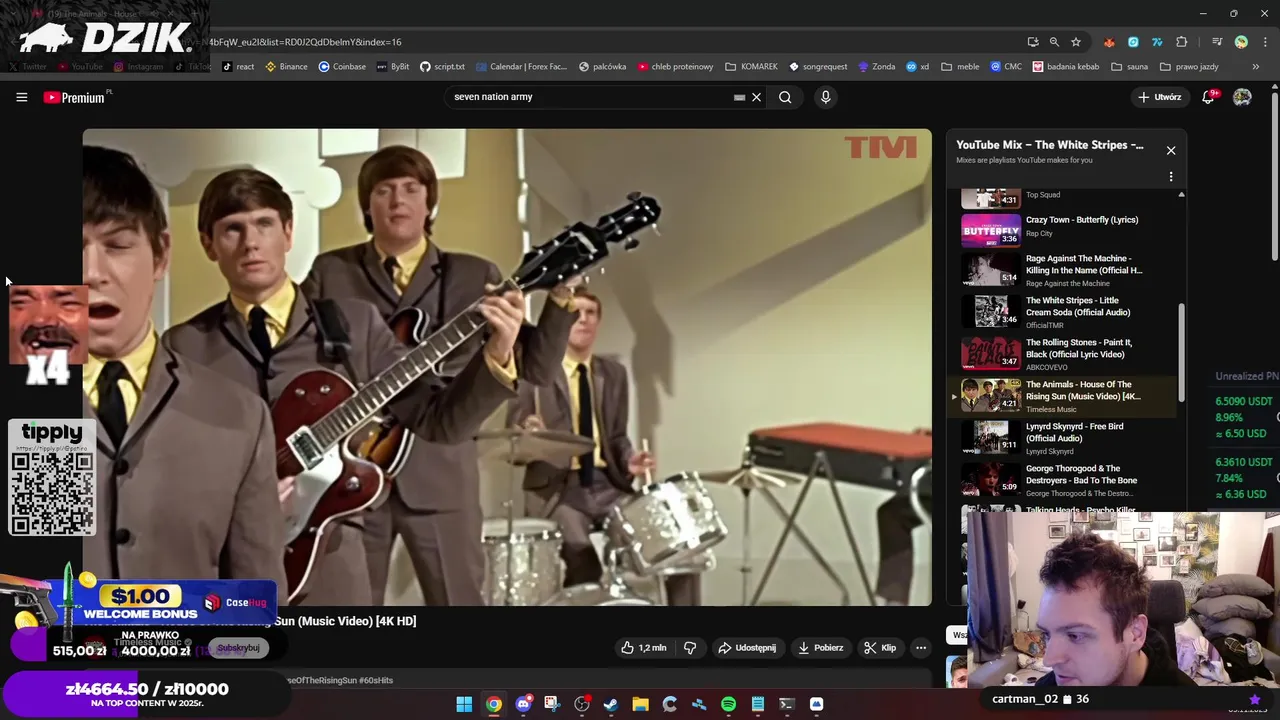Open the terminal from the taskbar
The width and height of the screenshot is (1280, 720).
[787, 704]
